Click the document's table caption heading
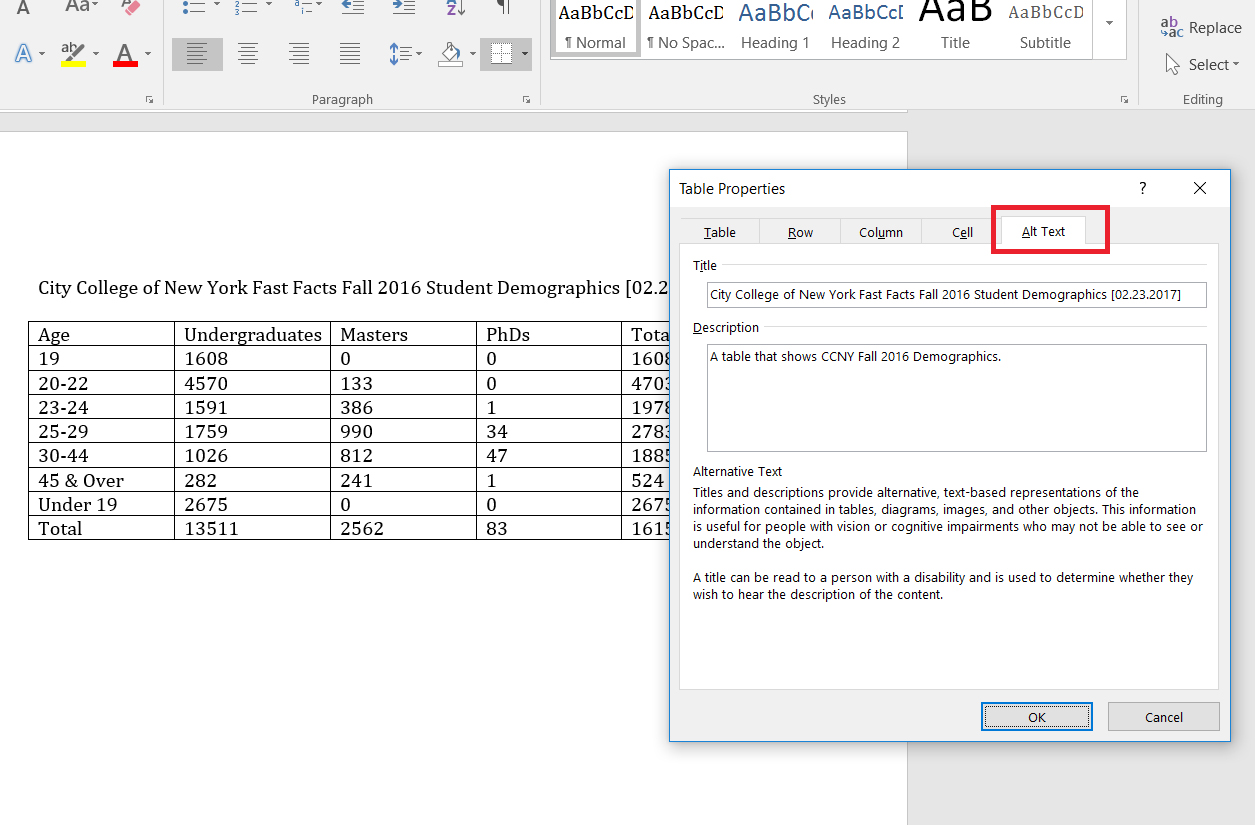Viewport: 1255px width, 825px height. click(x=353, y=288)
